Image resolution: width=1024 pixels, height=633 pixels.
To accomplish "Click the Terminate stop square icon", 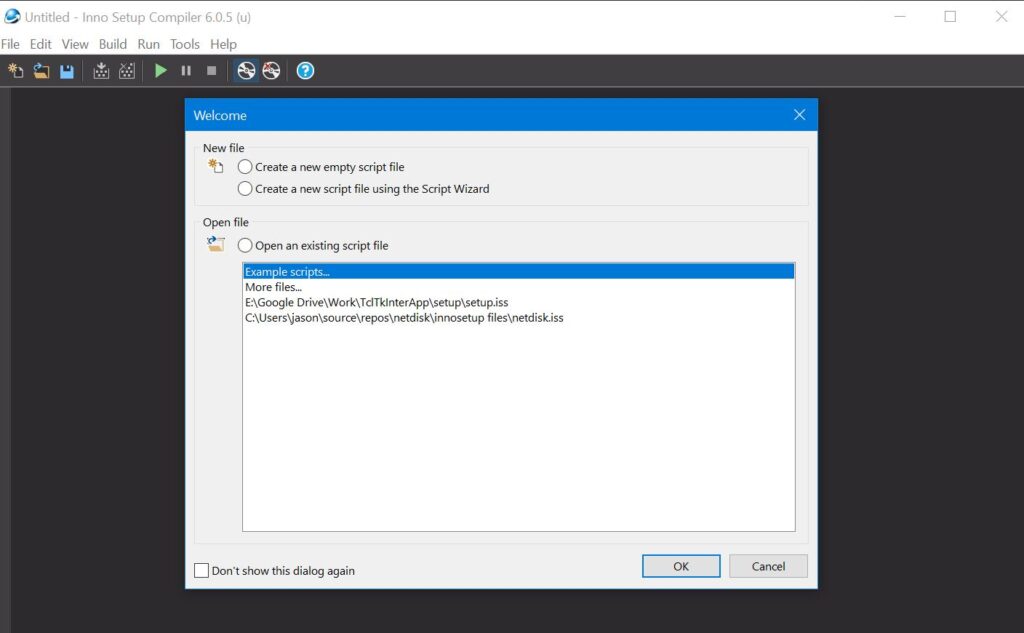I will click(x=211, y=71).
